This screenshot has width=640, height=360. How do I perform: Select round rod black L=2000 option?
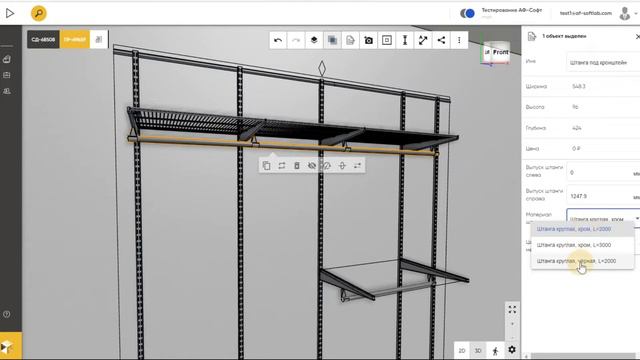582,261
